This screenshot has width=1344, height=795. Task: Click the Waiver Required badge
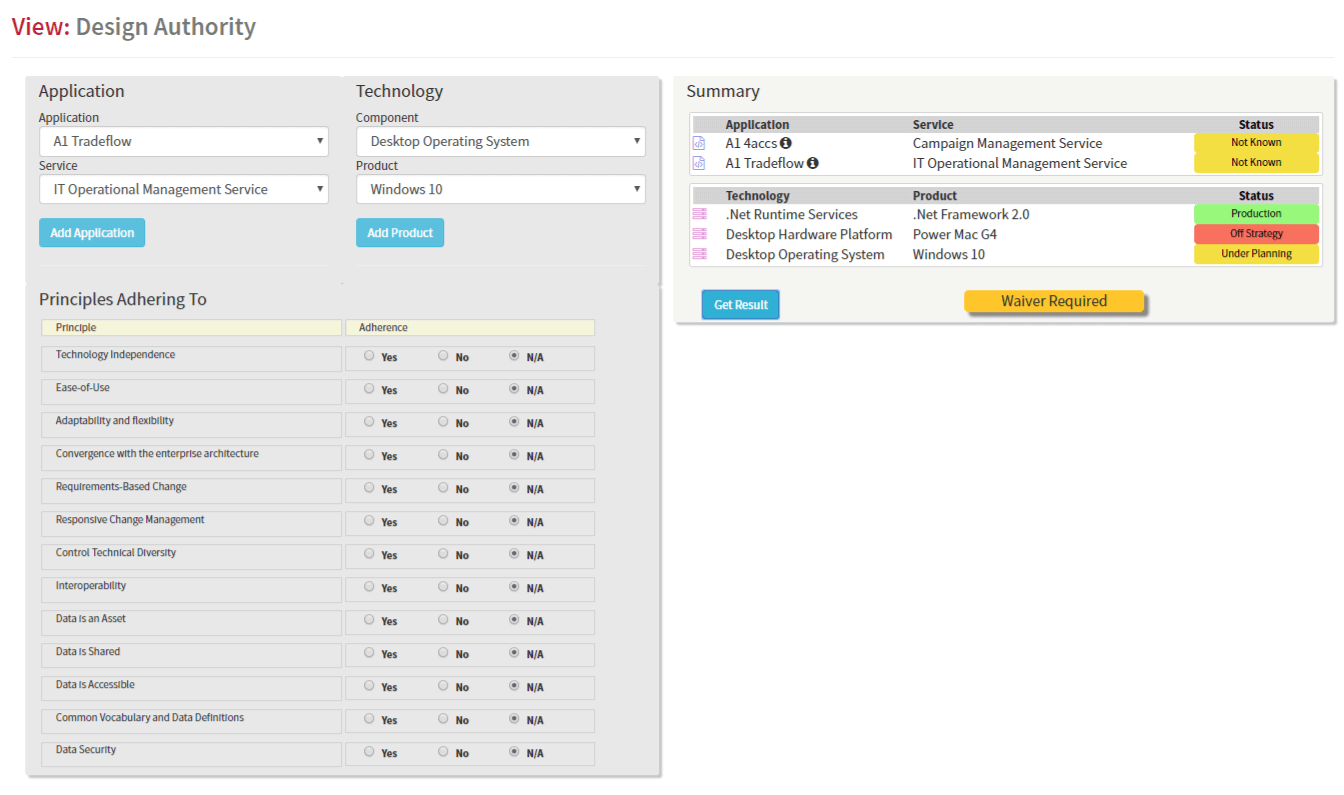click(x=1054, y=301)
